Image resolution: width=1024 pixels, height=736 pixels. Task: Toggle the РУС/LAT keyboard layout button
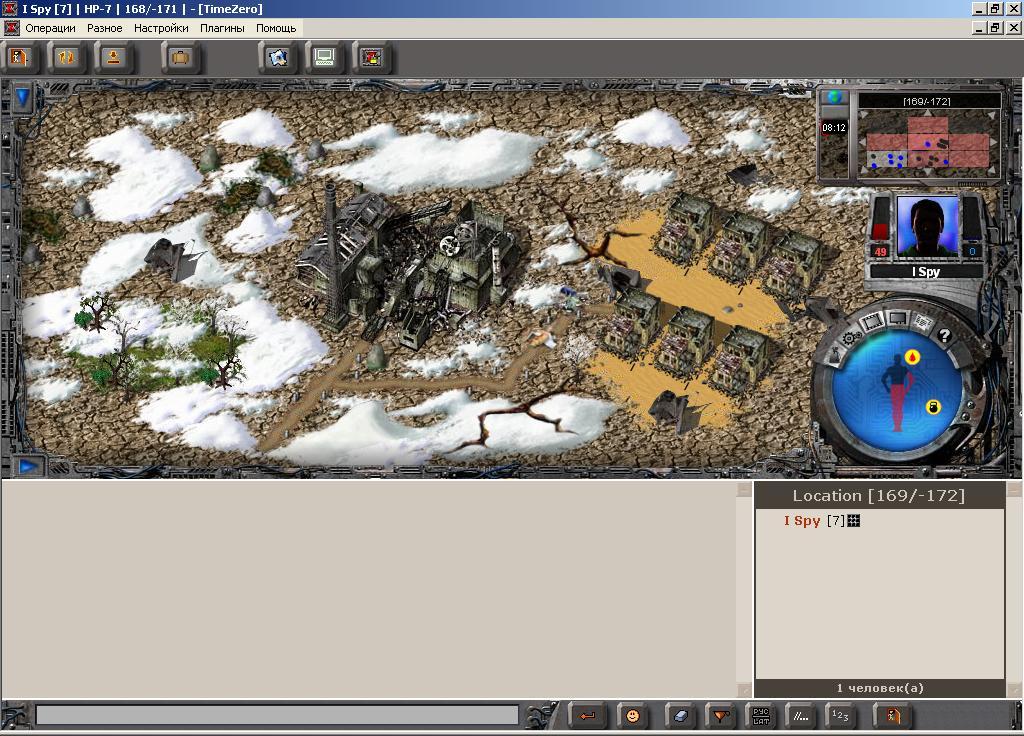[x=761, y=716]
